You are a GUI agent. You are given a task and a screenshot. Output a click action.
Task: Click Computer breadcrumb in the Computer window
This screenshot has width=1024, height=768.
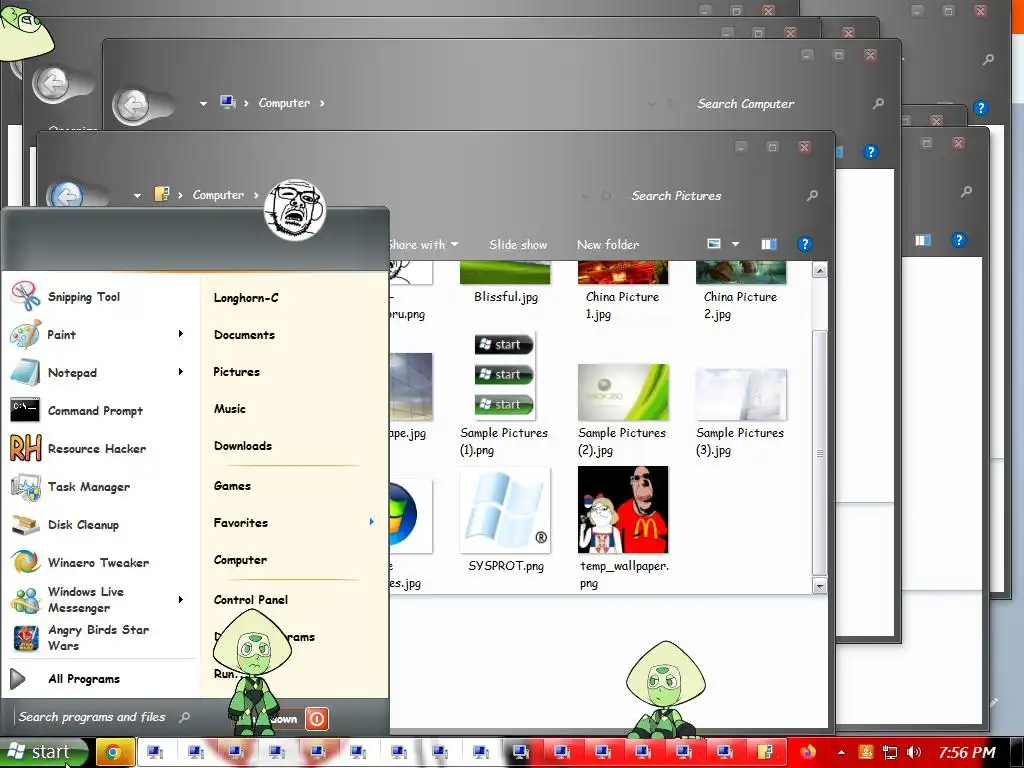(x=284, y=103)
